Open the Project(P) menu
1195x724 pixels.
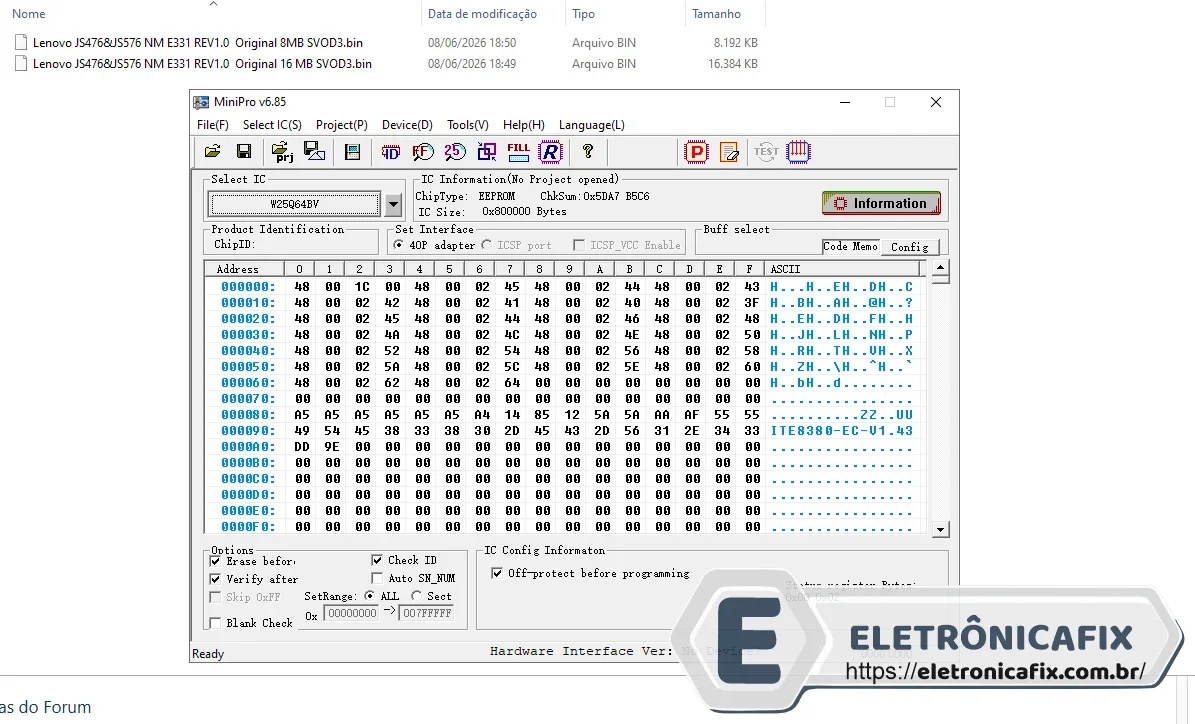[341, 125]
